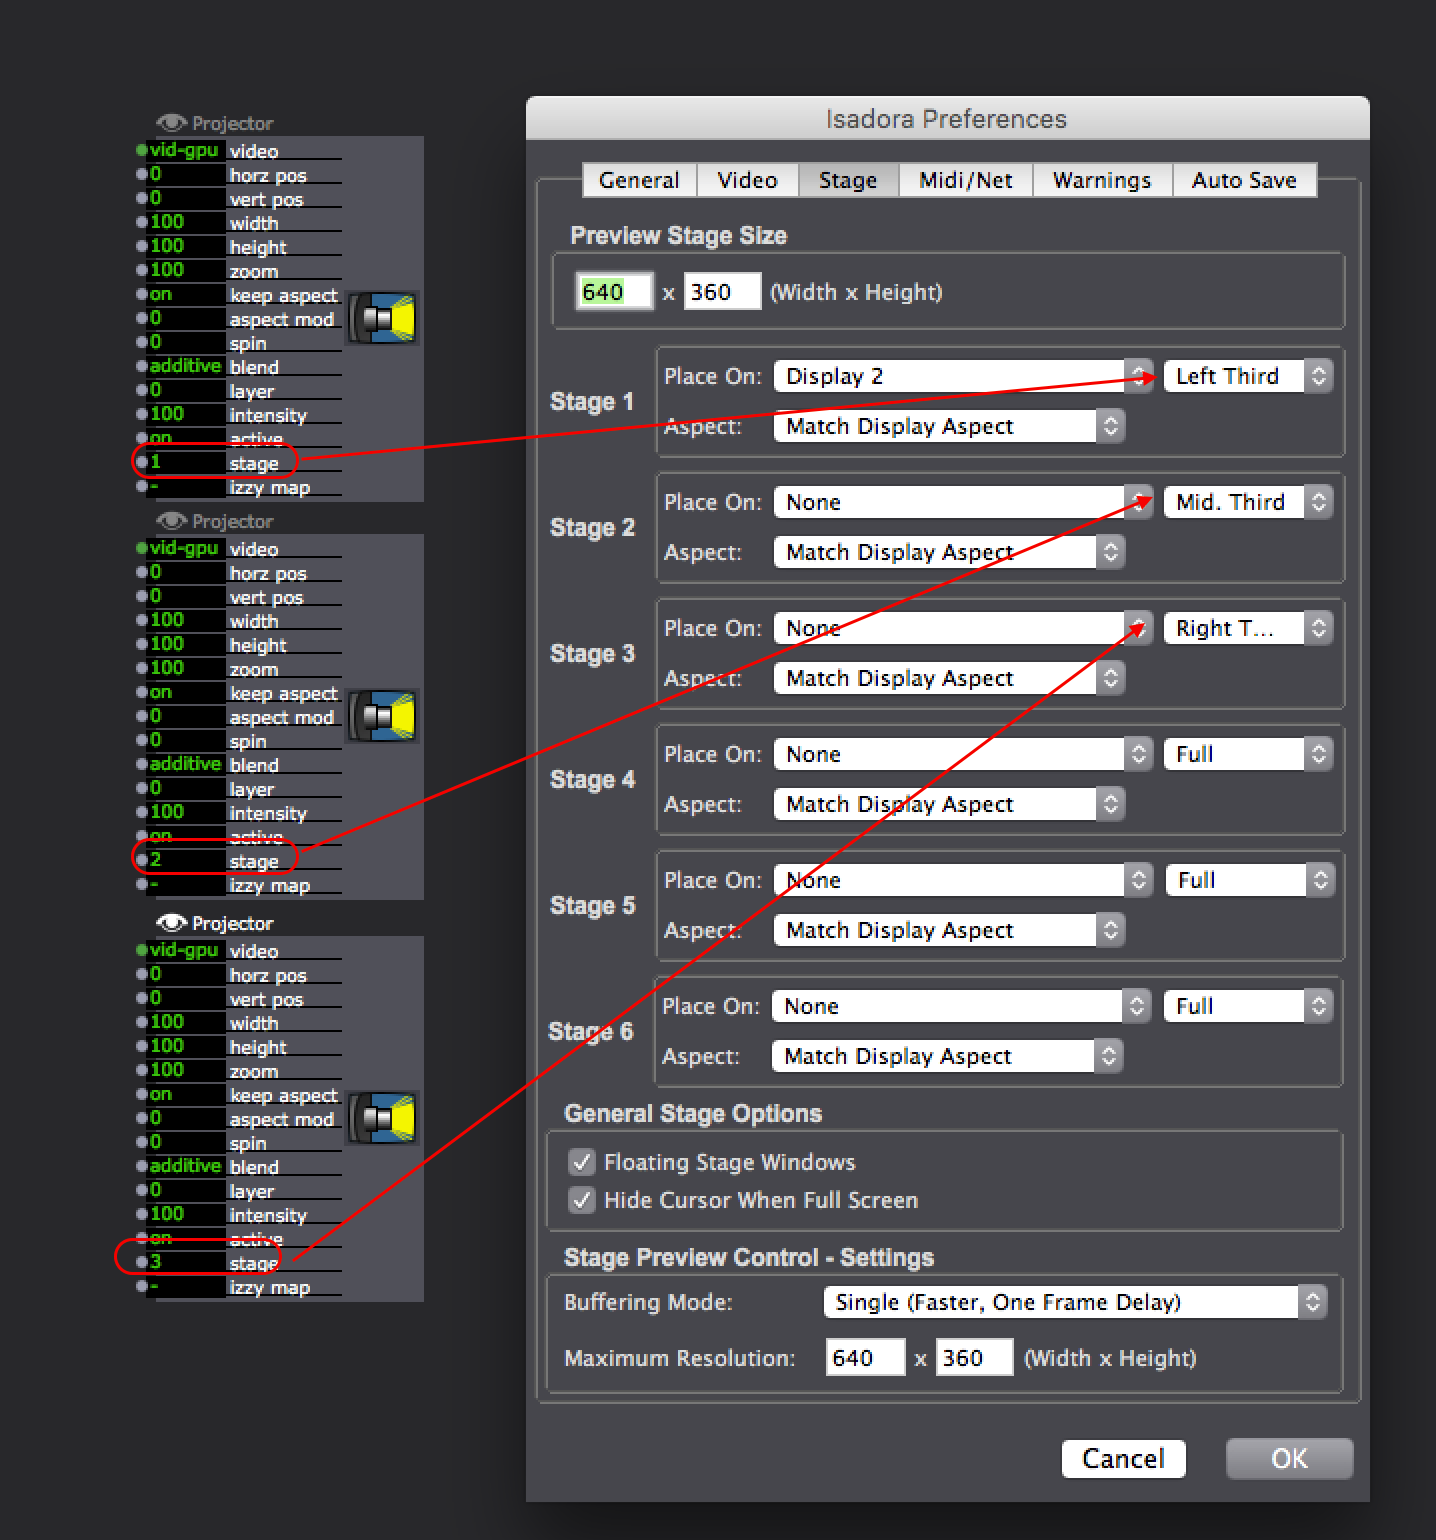Open Stage 3 Place On dropdown
The width and height of the screenshot is (1436, 1540).
(964, 628)
